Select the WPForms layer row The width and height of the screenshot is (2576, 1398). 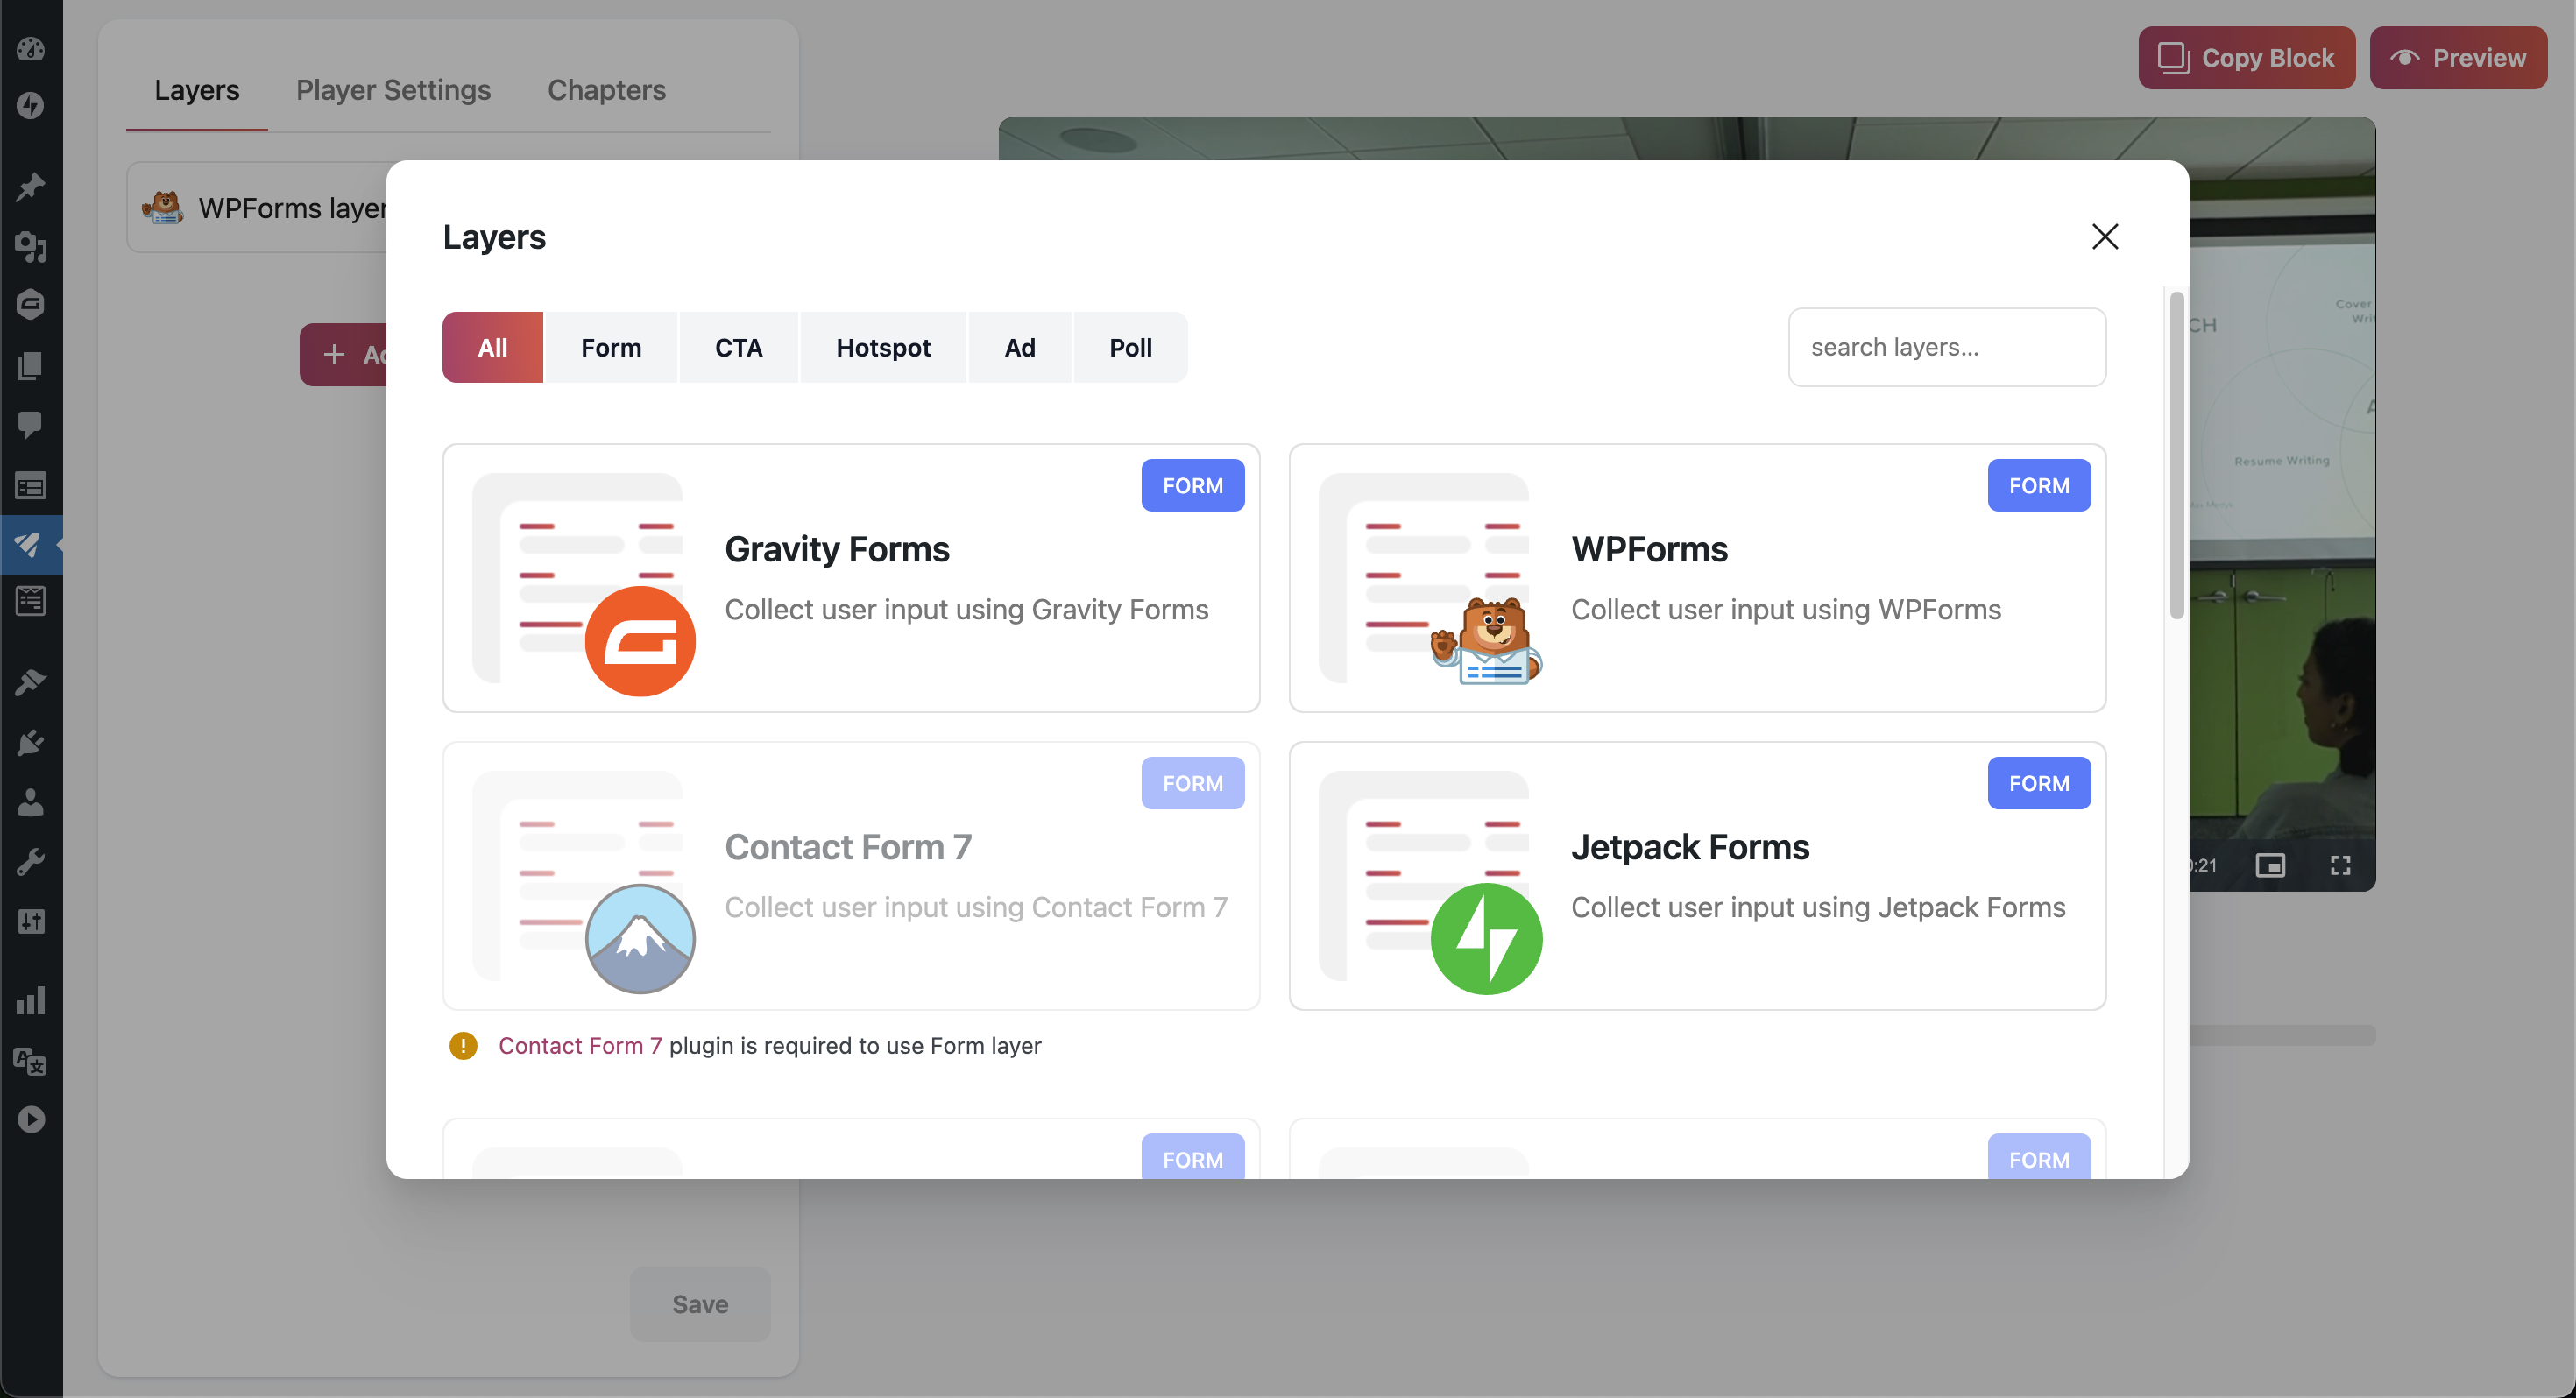(x=257, y=207)
